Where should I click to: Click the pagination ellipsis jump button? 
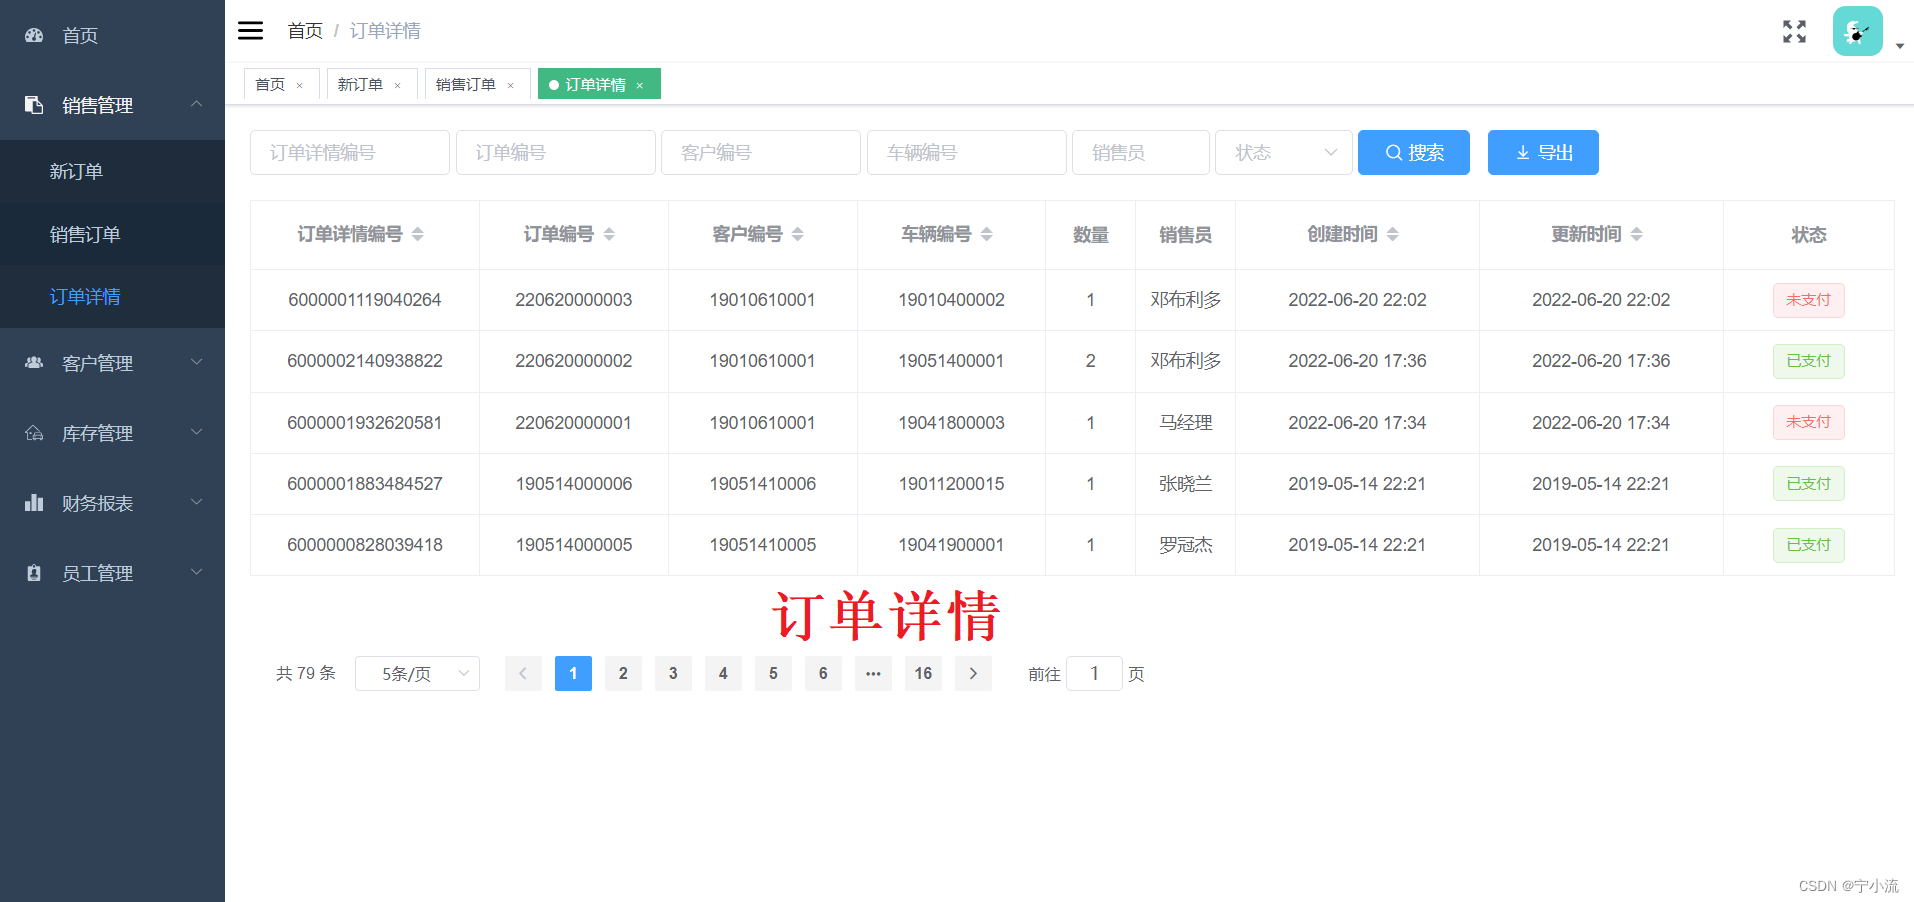click(873, 674)
